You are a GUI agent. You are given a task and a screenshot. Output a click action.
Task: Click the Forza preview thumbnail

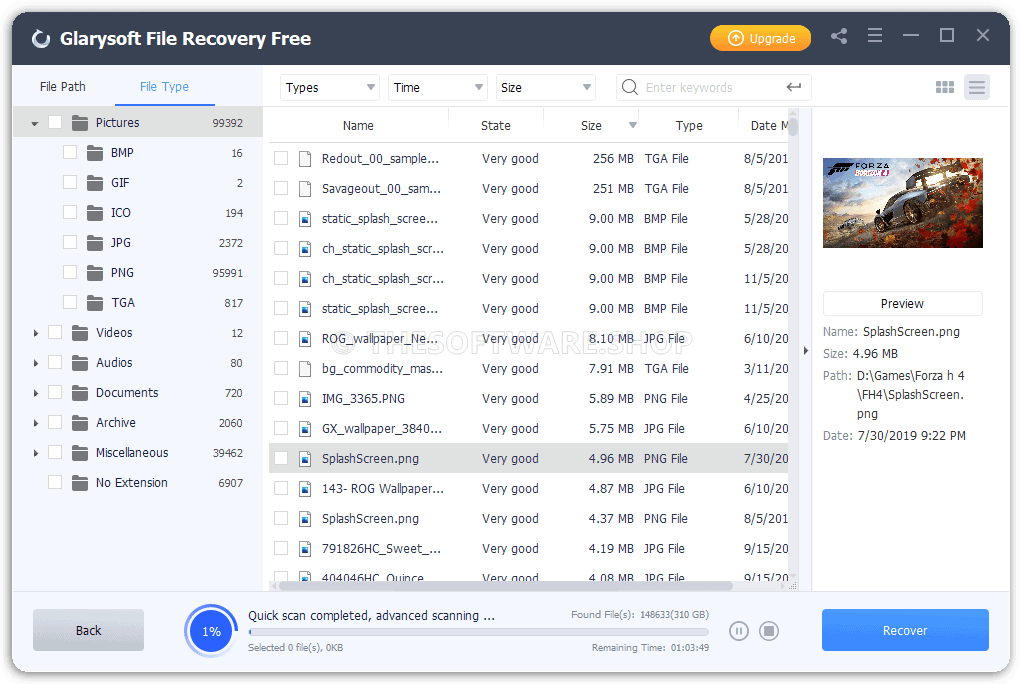pos(902,202)
